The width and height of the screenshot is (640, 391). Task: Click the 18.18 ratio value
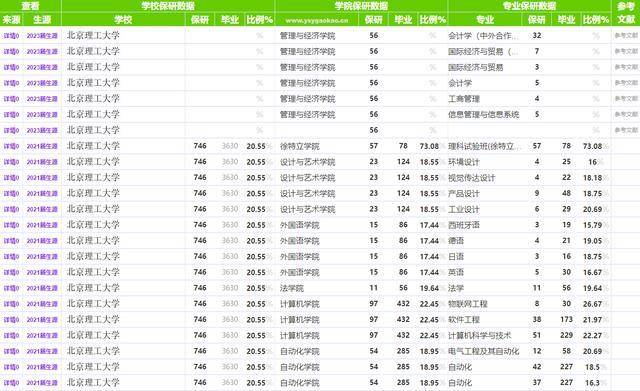point(592,178)
